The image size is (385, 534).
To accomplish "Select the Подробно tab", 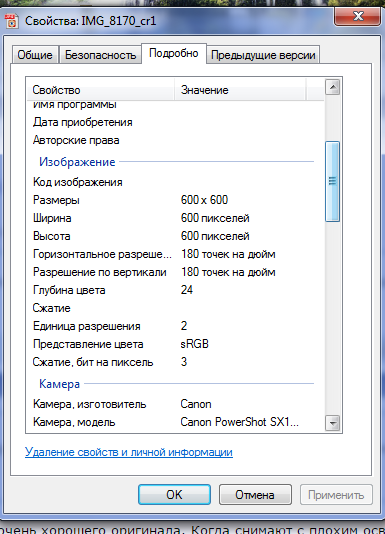I will 174,53.
